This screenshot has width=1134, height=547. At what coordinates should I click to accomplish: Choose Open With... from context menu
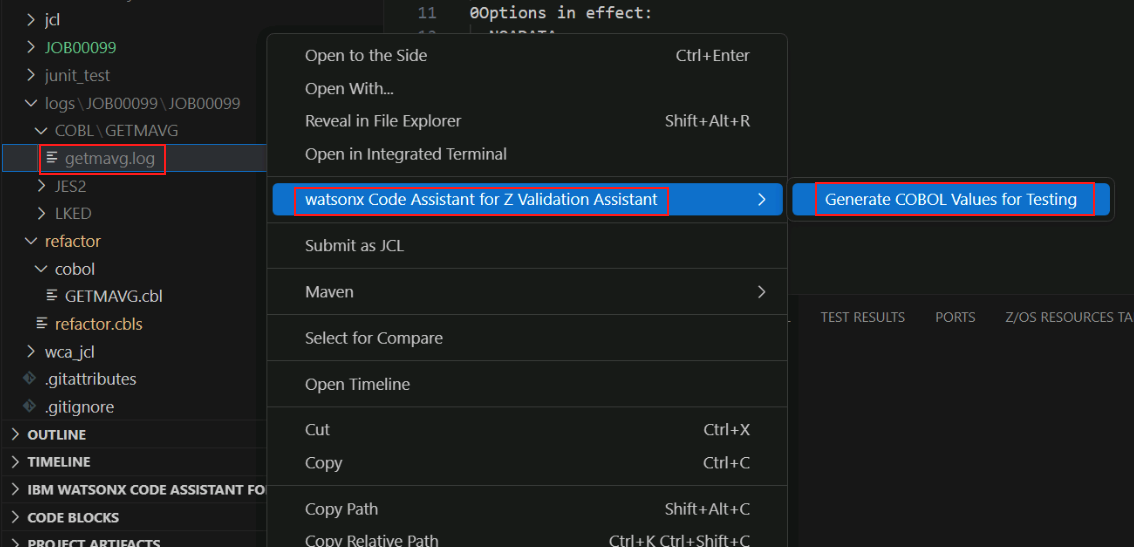pyautogui.click(x=527, y=88)
